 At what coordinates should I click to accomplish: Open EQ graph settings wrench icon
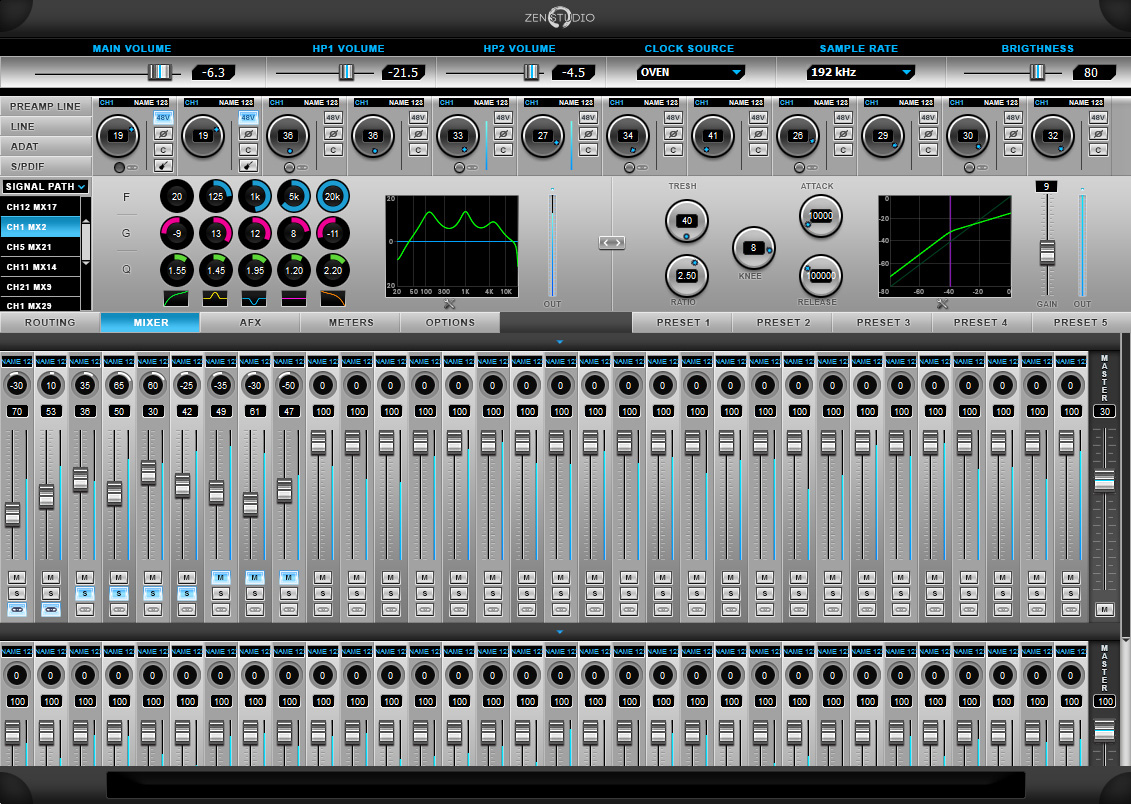pos(449,304)
